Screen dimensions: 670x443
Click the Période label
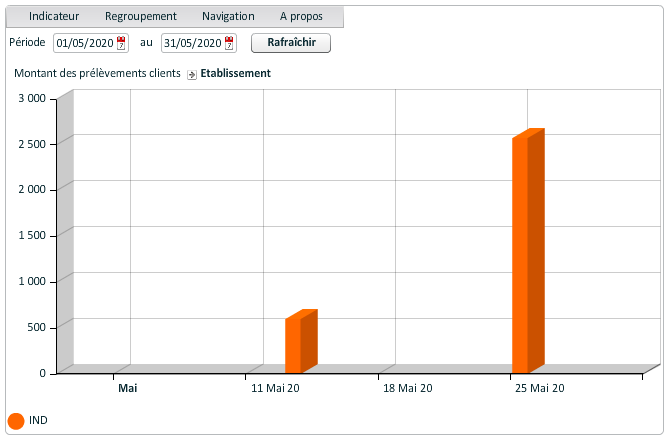click(27, 42)
